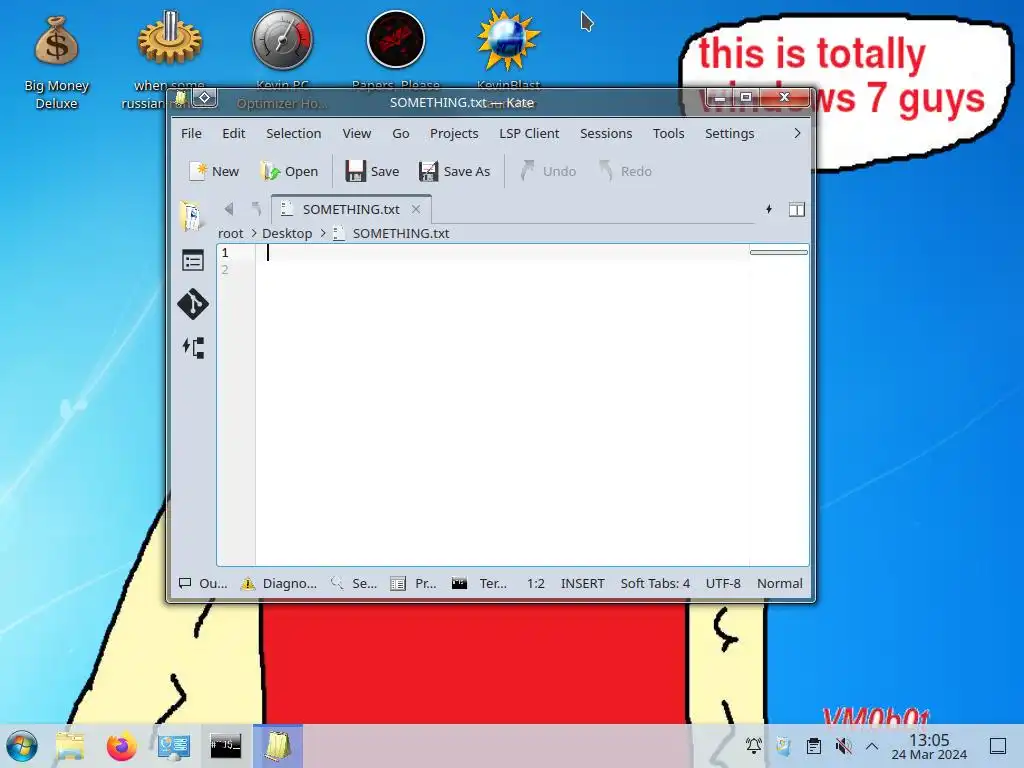Open the Edit menu
Image resolution: width=1024 pixels, height=768 pixels.
point(233,133)
